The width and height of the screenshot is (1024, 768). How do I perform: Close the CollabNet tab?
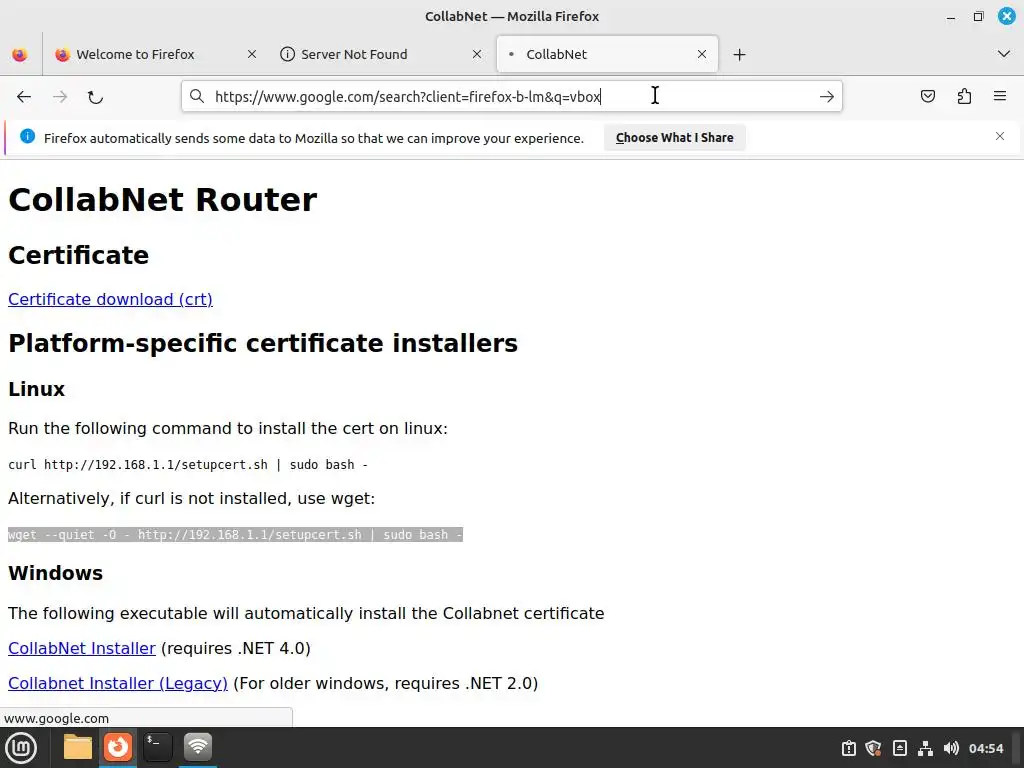pyautogui.click(x=702, y=54)
